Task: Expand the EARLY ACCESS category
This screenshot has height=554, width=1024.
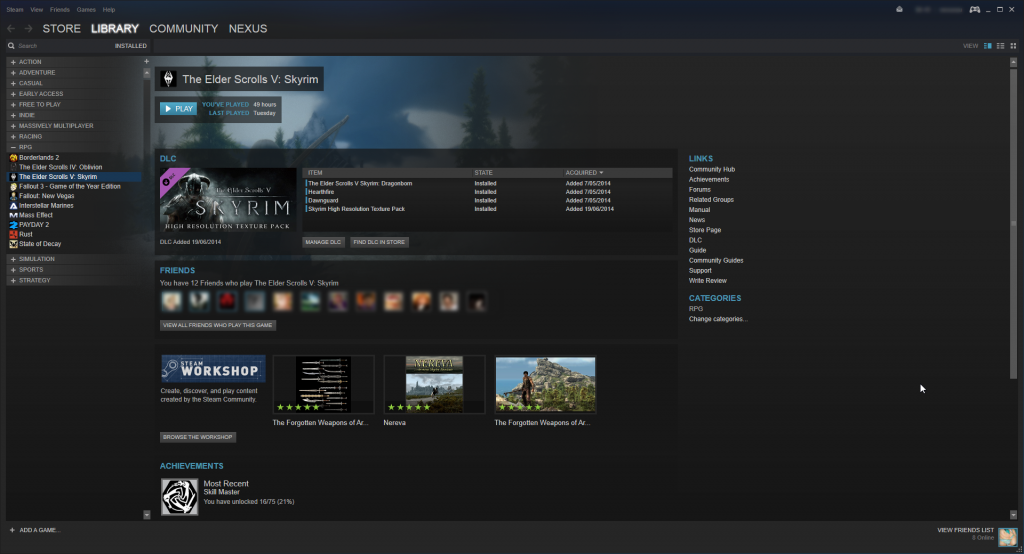Action: tap(13, 94)
